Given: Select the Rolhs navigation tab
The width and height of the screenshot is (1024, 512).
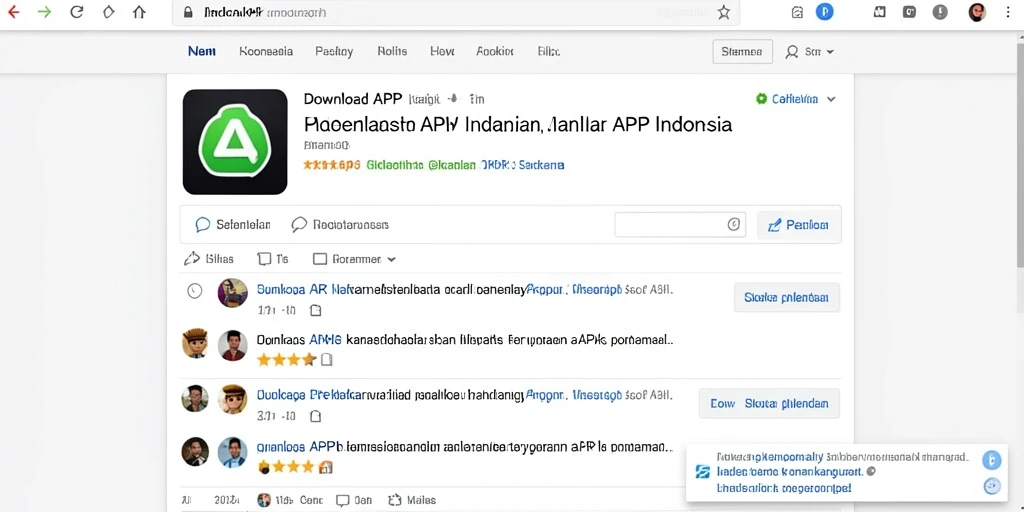Looking at the screenshot, I should (x=392, y=51).
